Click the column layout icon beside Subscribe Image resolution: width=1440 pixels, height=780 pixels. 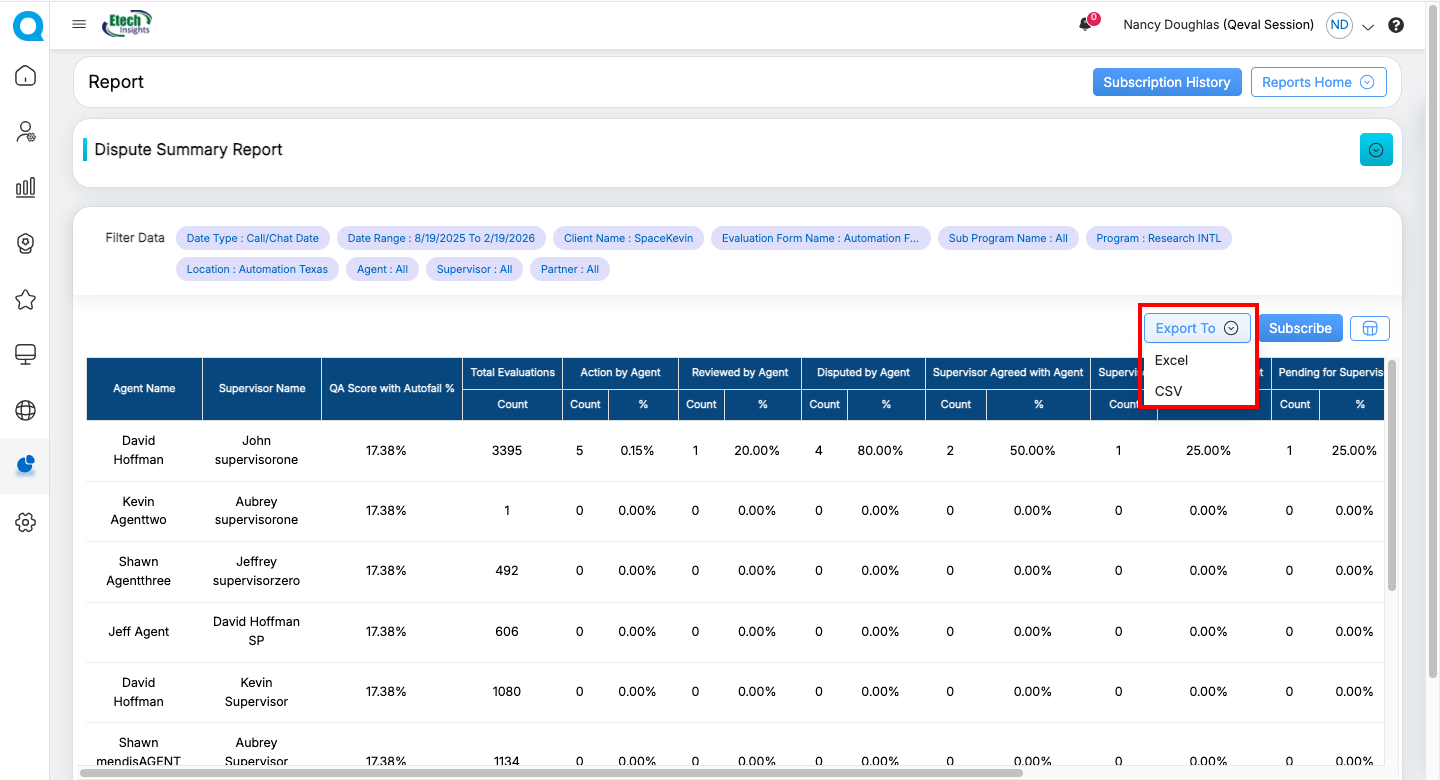tap(1369, 328)
